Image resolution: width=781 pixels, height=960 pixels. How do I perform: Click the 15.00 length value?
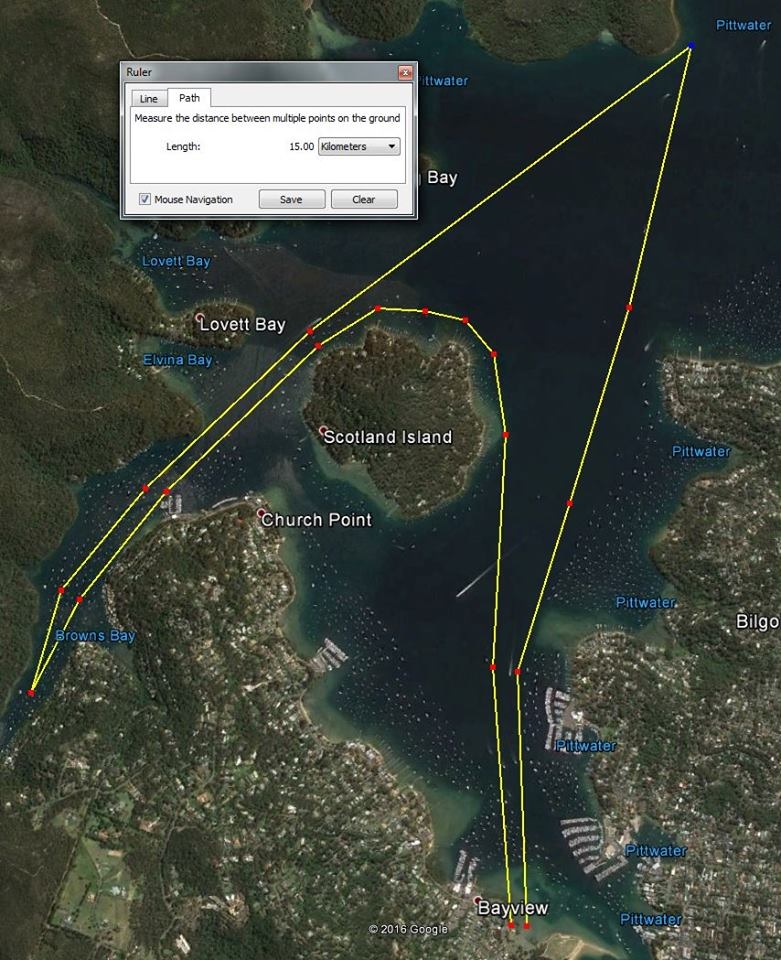coord(301,146)
